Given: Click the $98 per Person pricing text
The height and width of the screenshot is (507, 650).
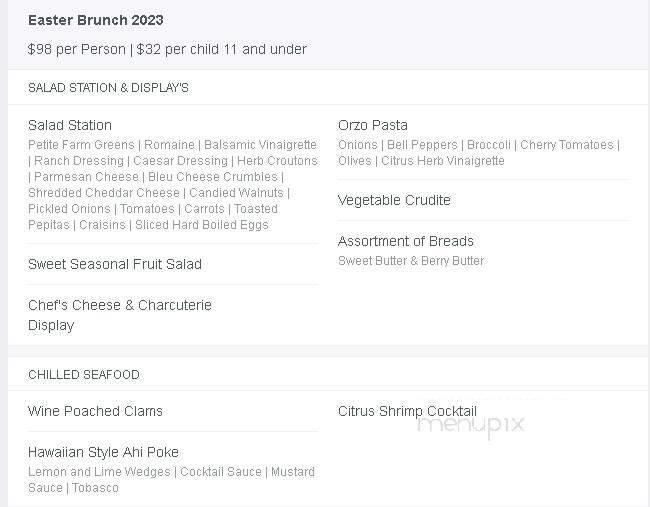Looking at the screenshot, I should tap(76, 49).
